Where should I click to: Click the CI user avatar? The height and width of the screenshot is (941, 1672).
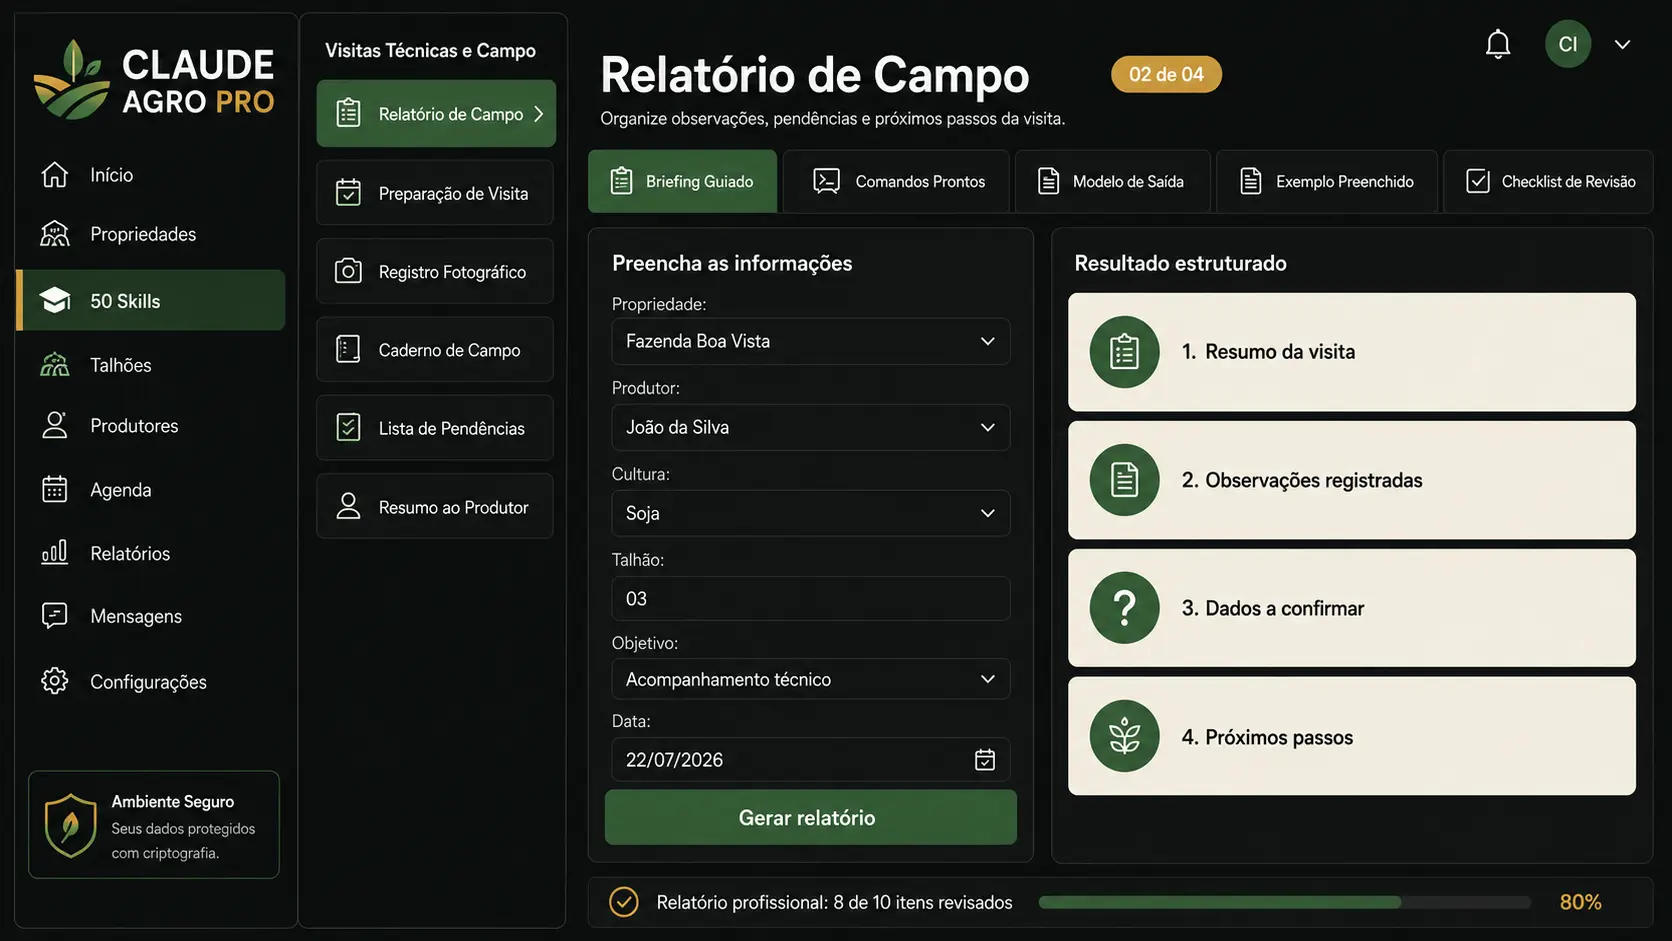(1567, 44)
